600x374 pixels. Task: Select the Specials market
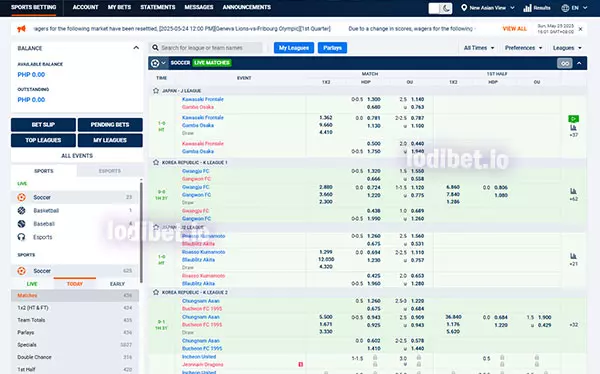pyautogui.click(x=75, y=345)
